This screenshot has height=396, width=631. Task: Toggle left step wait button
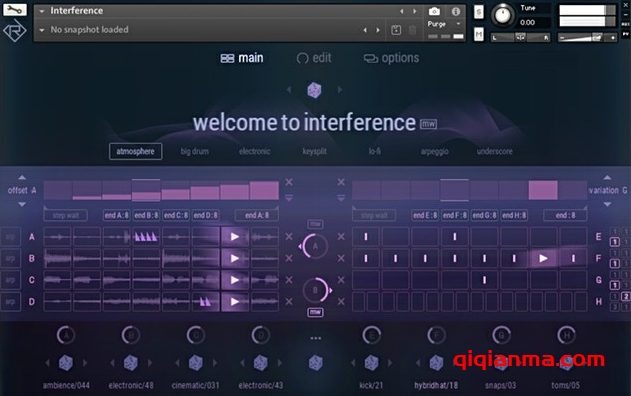66,215
